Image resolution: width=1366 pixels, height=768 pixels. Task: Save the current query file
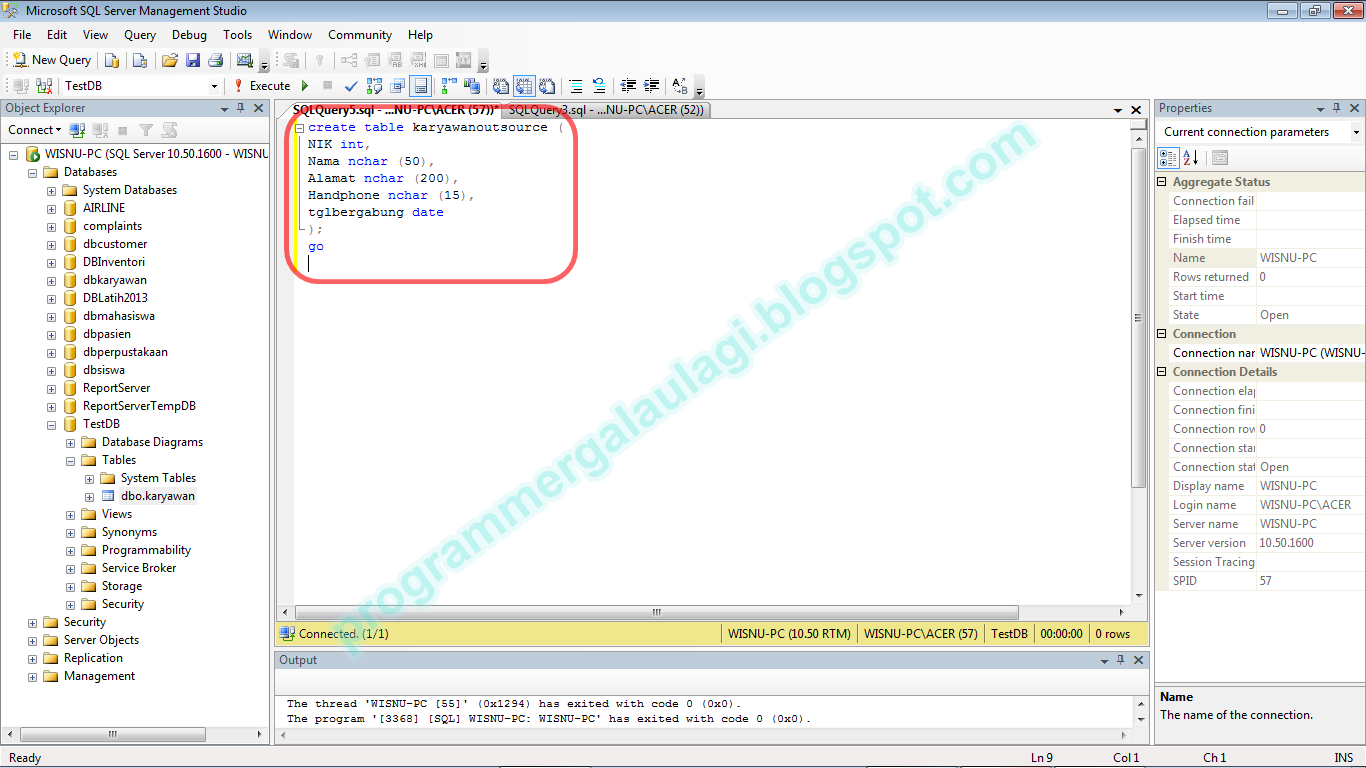[x=192, y=59]
